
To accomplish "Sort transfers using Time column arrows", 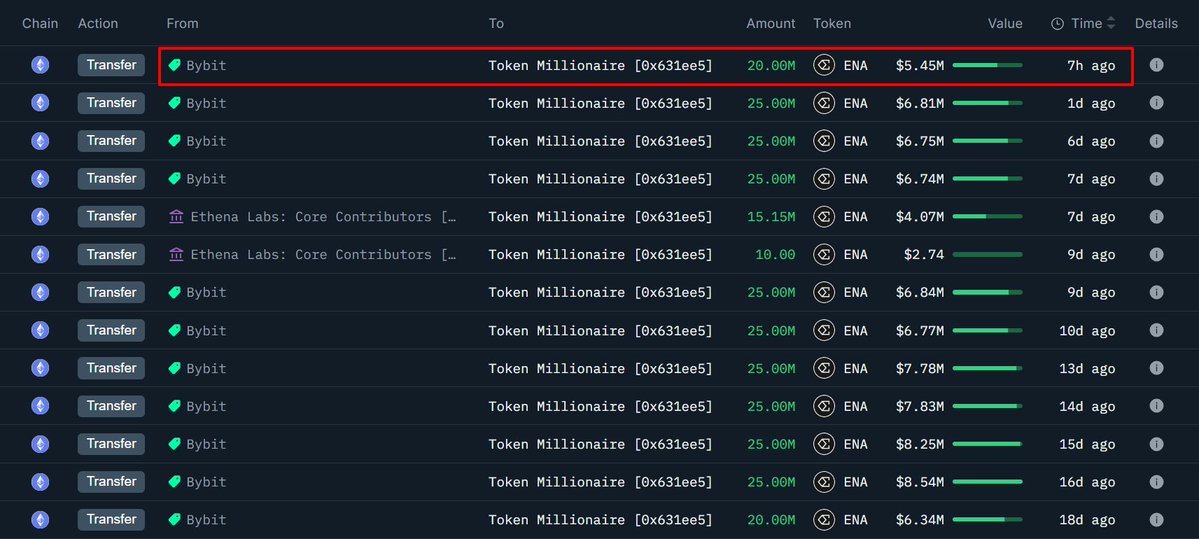I will pyautogui.click(x=1111, y=23).
